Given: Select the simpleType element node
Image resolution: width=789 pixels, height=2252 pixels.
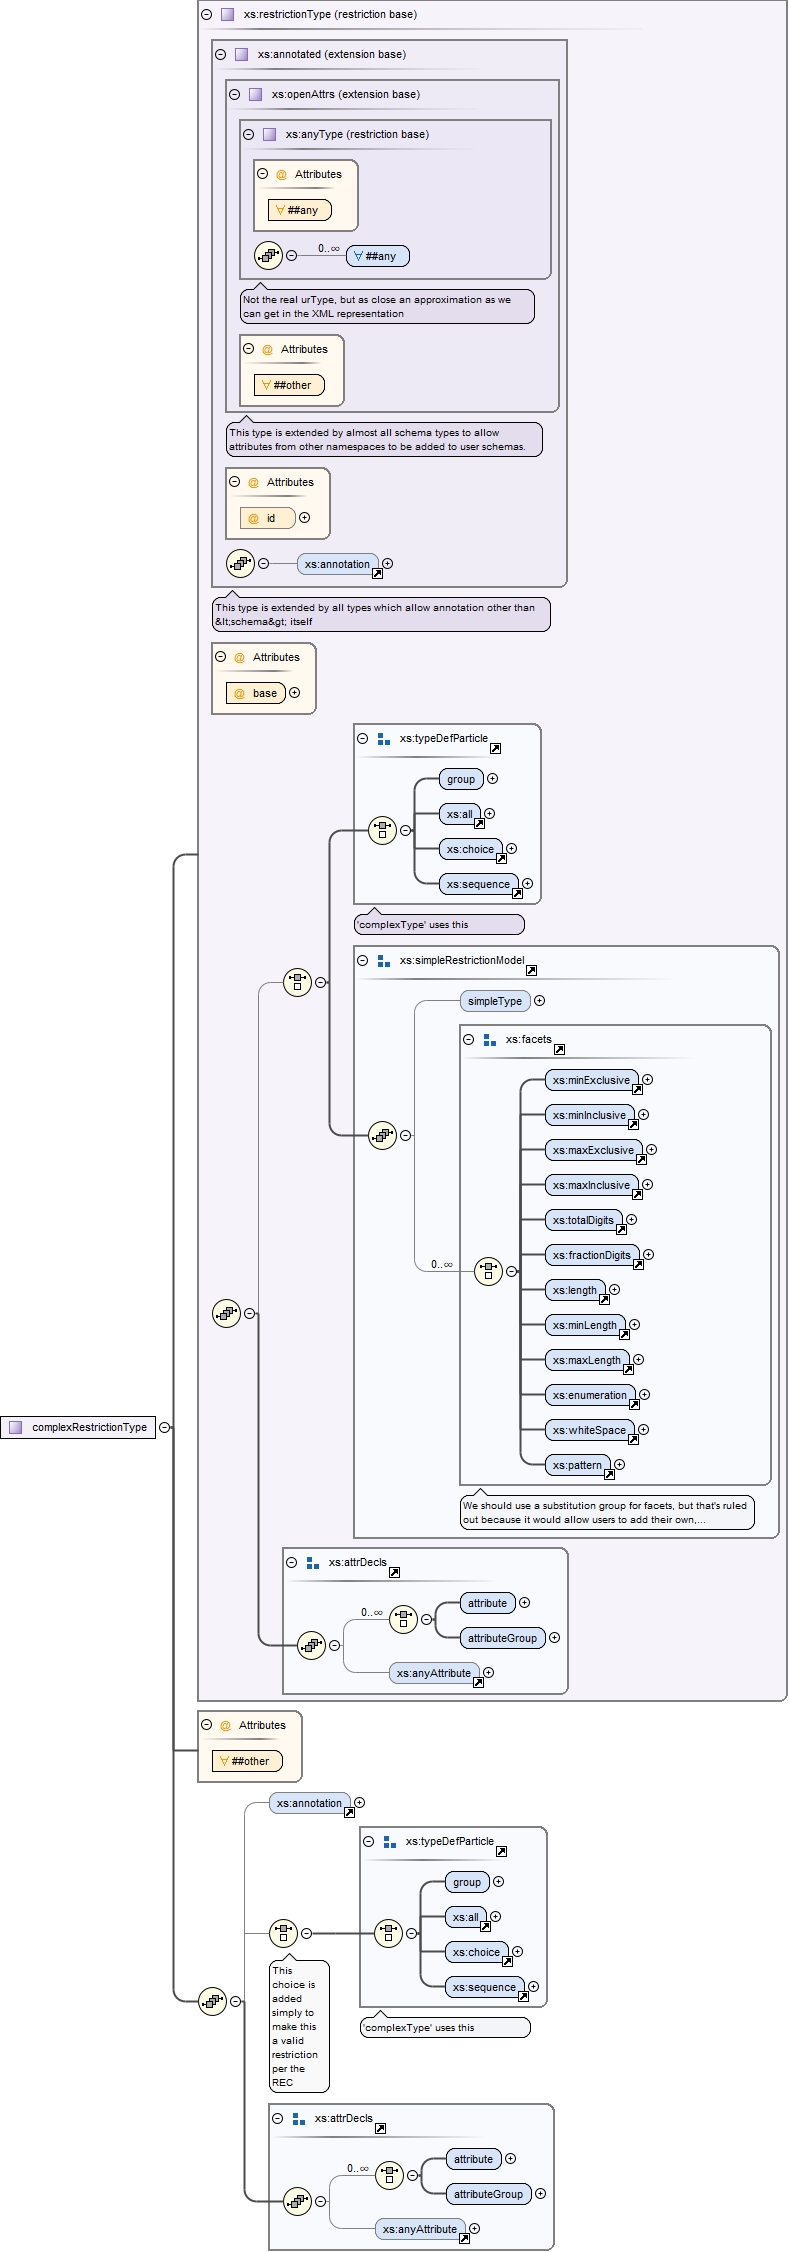Looking at the screenshot, I should pos(495,1001).
